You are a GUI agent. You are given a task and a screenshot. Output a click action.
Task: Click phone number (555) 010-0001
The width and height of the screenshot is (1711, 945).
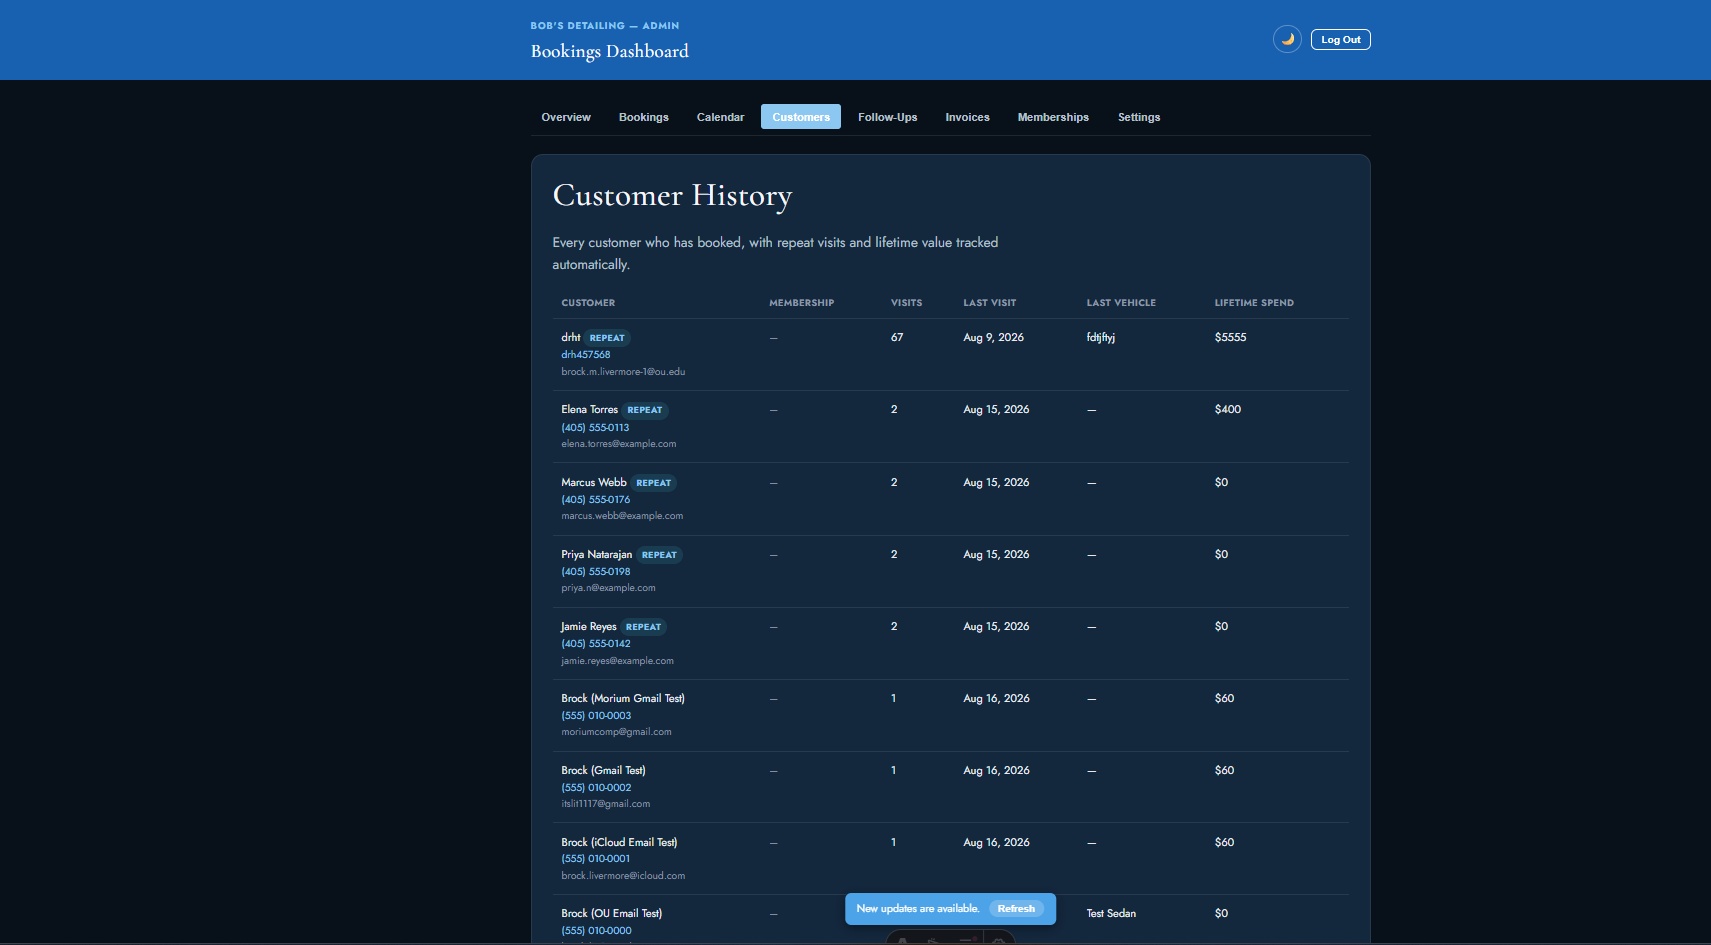pos(596,858)
